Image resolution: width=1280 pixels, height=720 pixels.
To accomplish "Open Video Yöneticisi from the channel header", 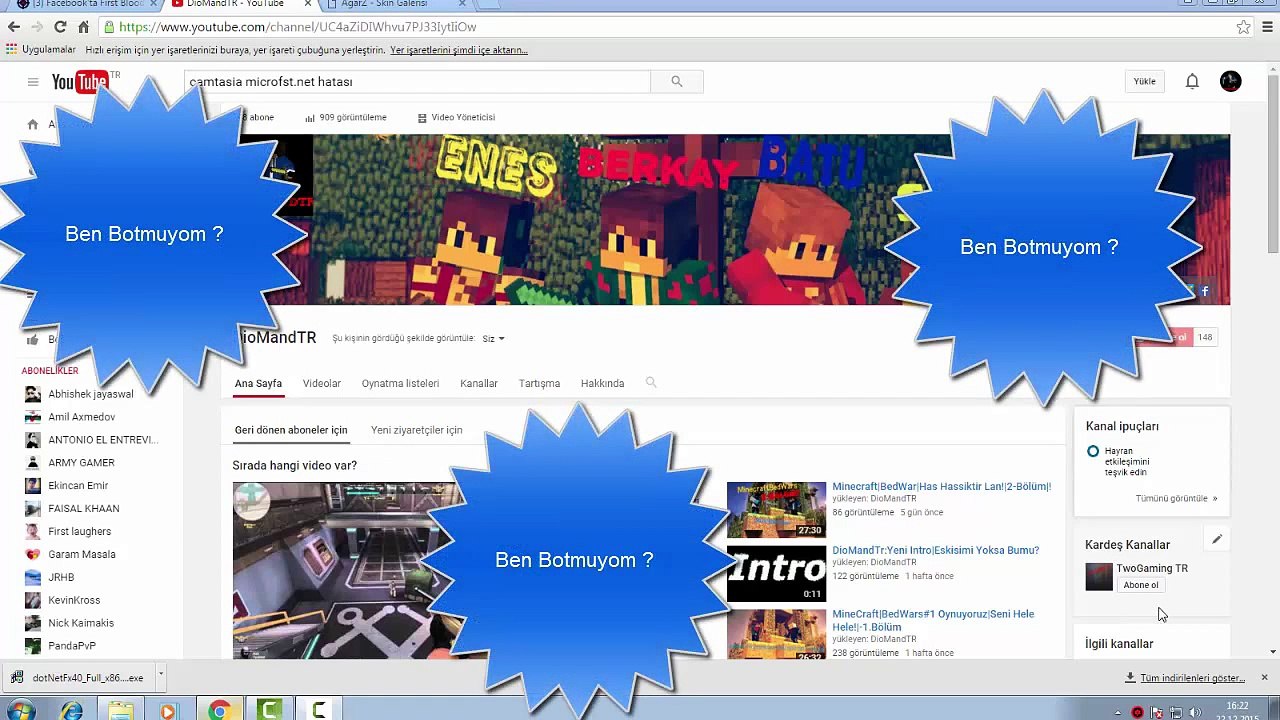I will pos(456,117).
